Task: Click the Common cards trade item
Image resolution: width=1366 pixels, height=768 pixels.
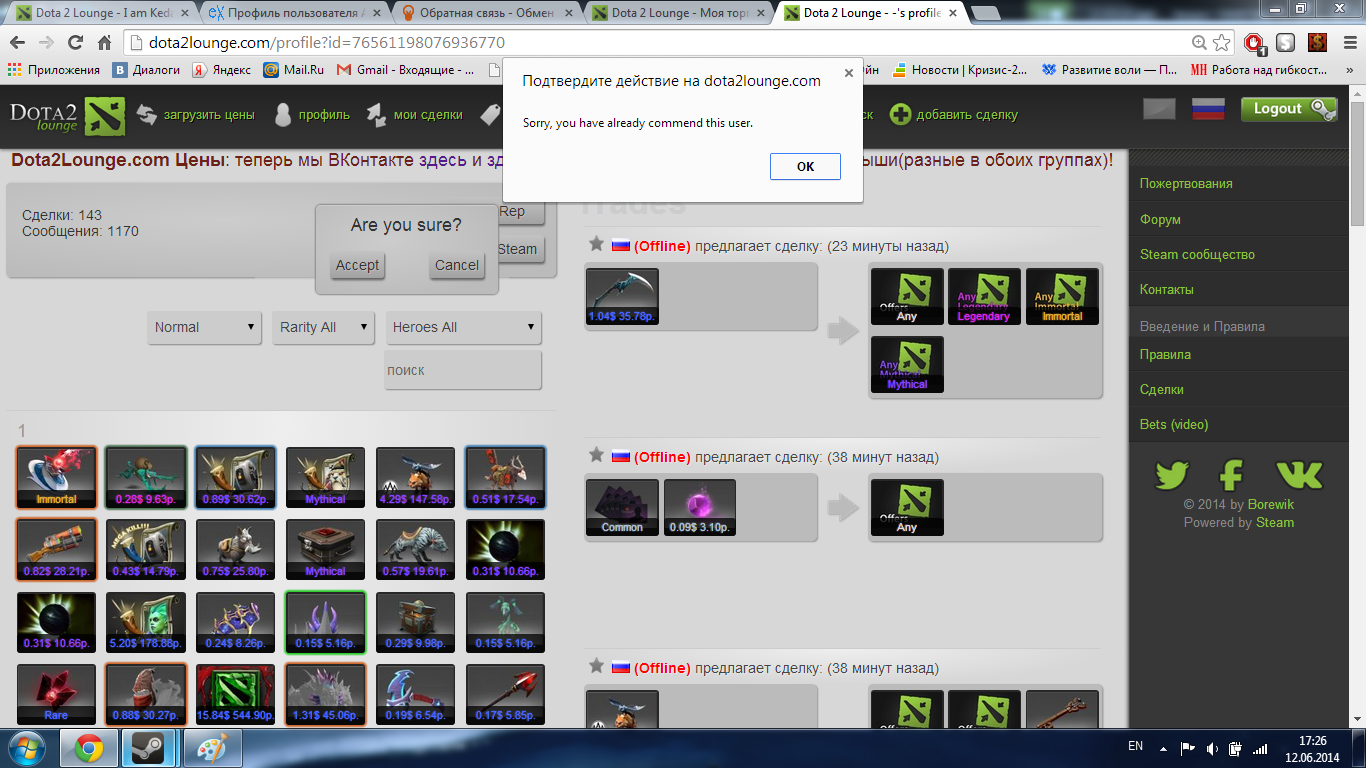Action: point(622,507)
